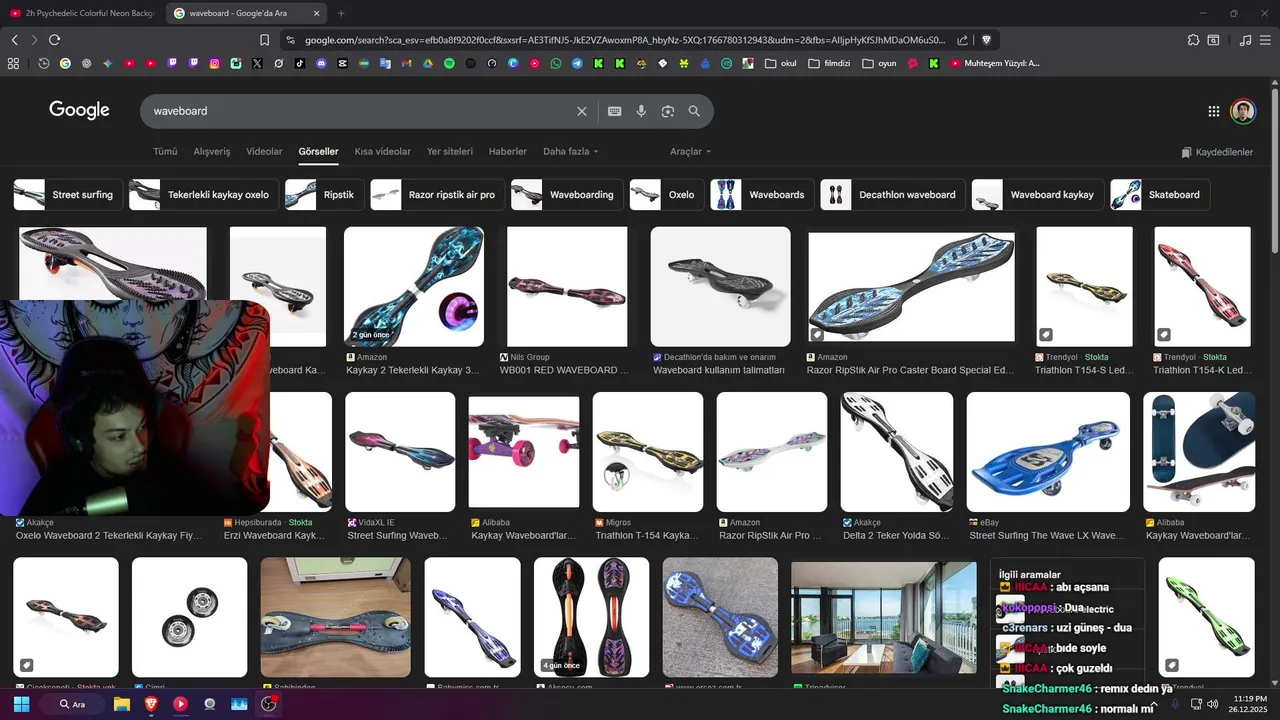This screenshot has height=720, width=1280.
Task: Bookmark this page via address bar icon
Action: pos(264,40)
